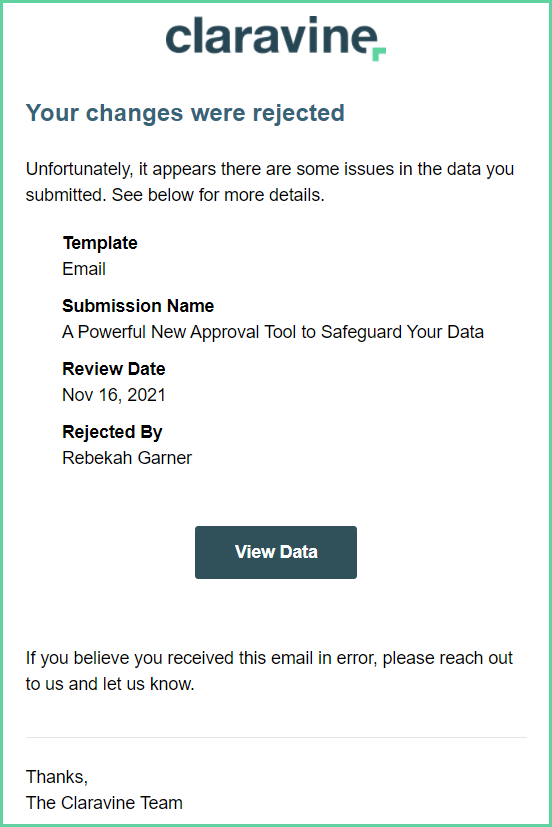This screenshot has width=552, height=827.
Task: Select the reviewer name Rebekah Garner
Action: pyautogui.click(x=127, y=458)
